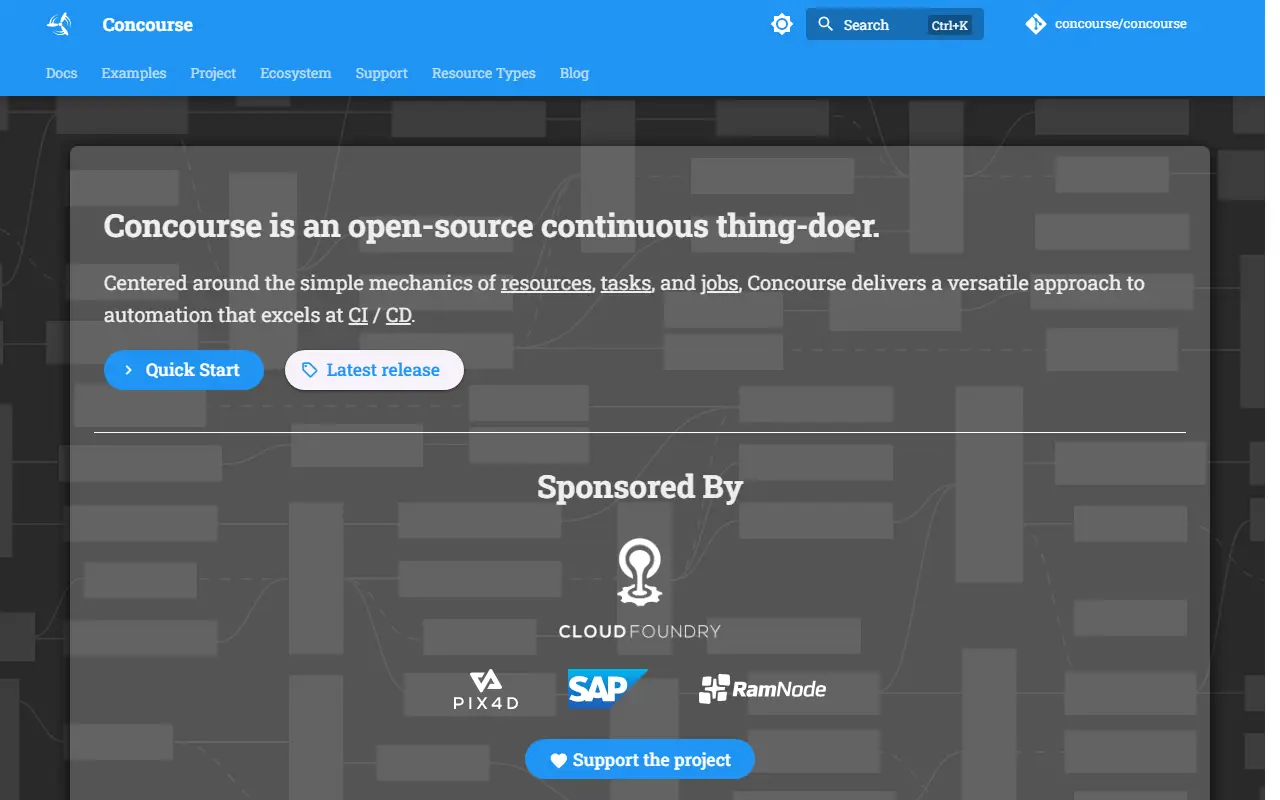Click the Sponsored By heading
The width and height of the screenshot is (1280, 800).
(x=640, y=487)
